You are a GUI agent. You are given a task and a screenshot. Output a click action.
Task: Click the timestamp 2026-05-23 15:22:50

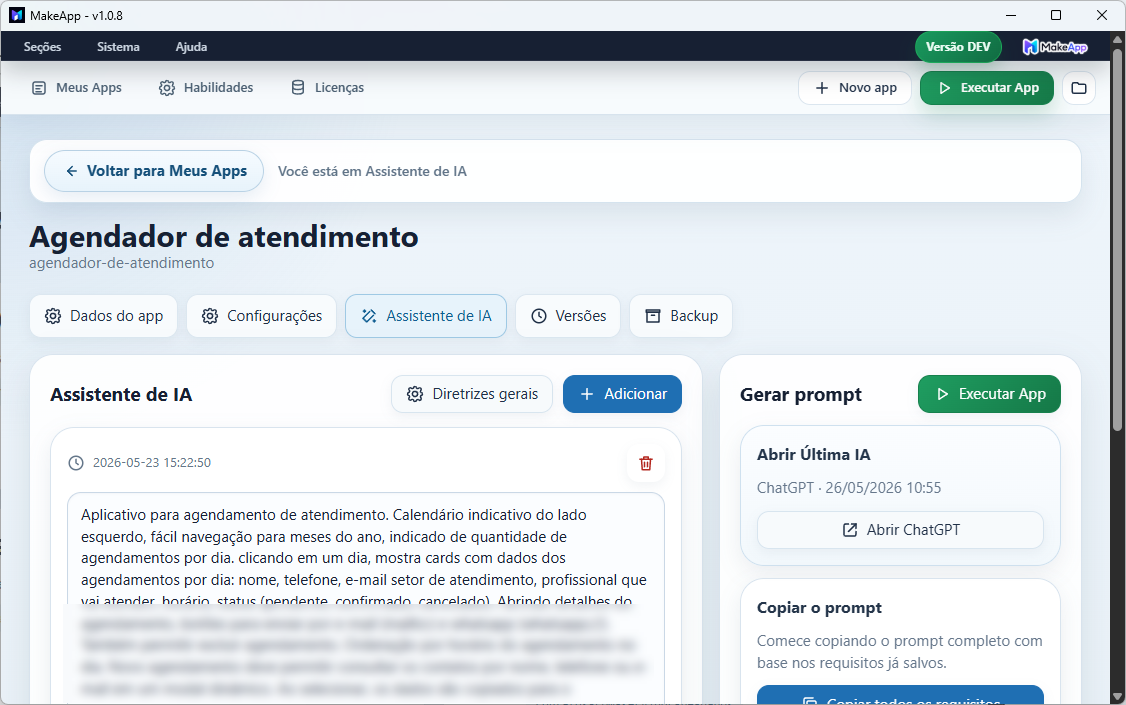[x=152, y=463]
